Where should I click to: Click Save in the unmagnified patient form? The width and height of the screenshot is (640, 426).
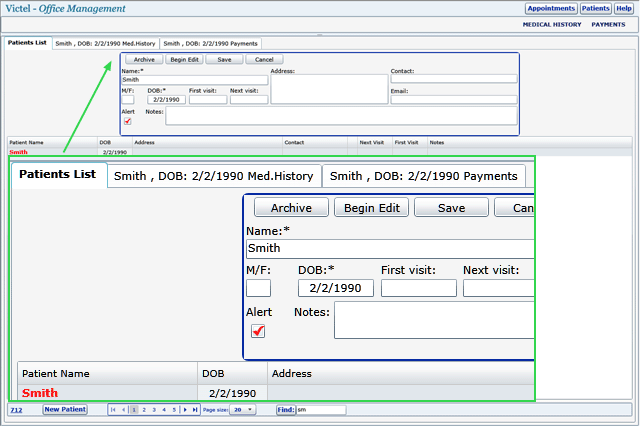point(224,60)
